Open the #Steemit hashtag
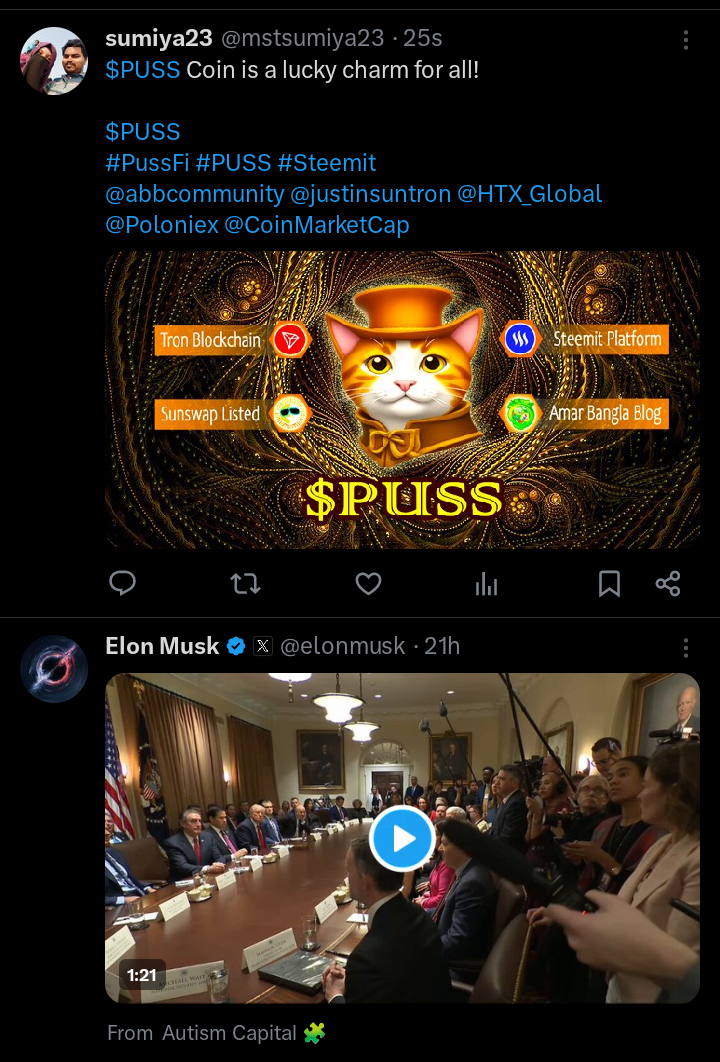This screenshot has height=1062, width=720. pos(326,163)
